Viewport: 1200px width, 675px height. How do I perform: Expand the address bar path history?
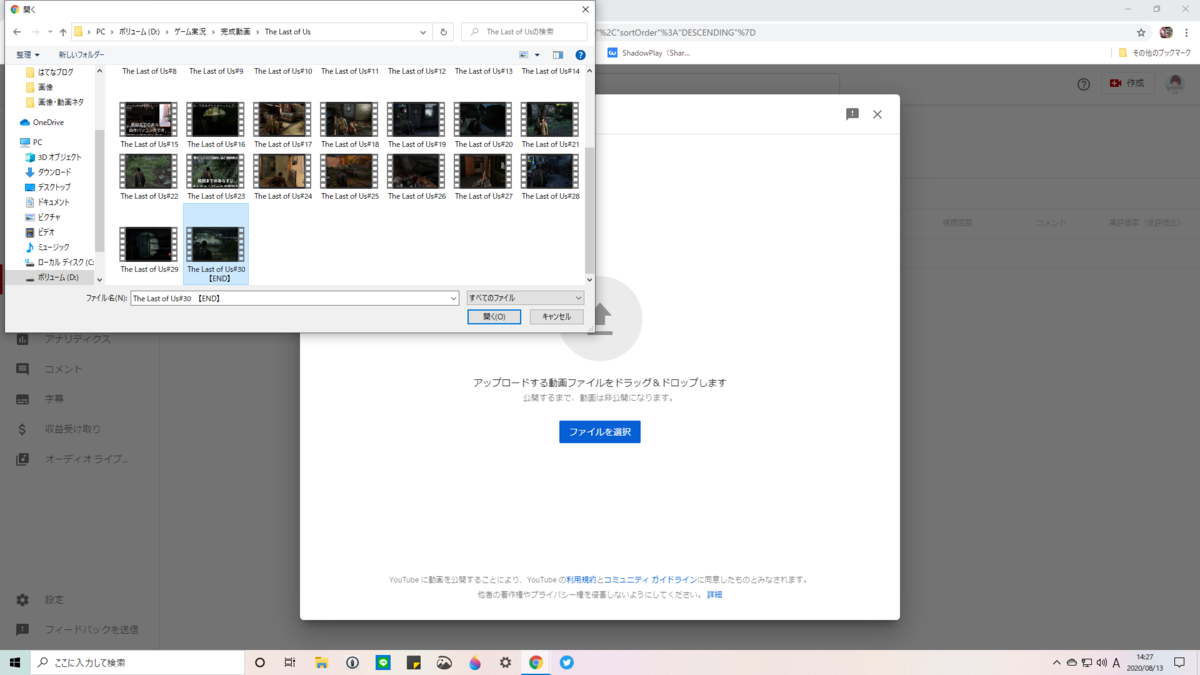coord(423,32)
